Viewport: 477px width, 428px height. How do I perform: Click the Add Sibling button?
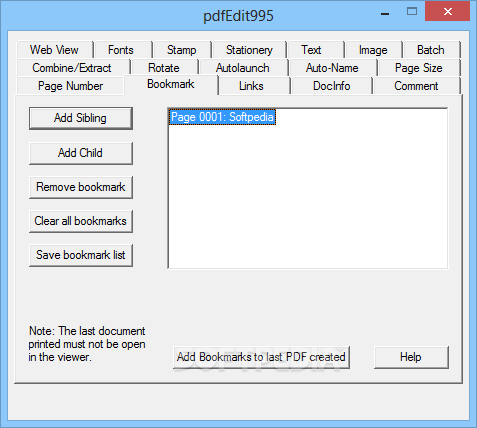(81, 118)
